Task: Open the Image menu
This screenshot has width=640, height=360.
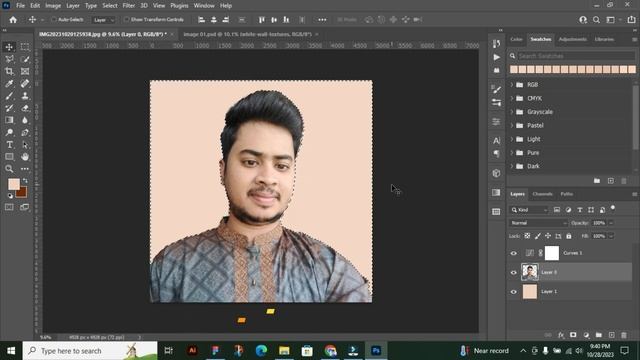Action: click(53, 6)
